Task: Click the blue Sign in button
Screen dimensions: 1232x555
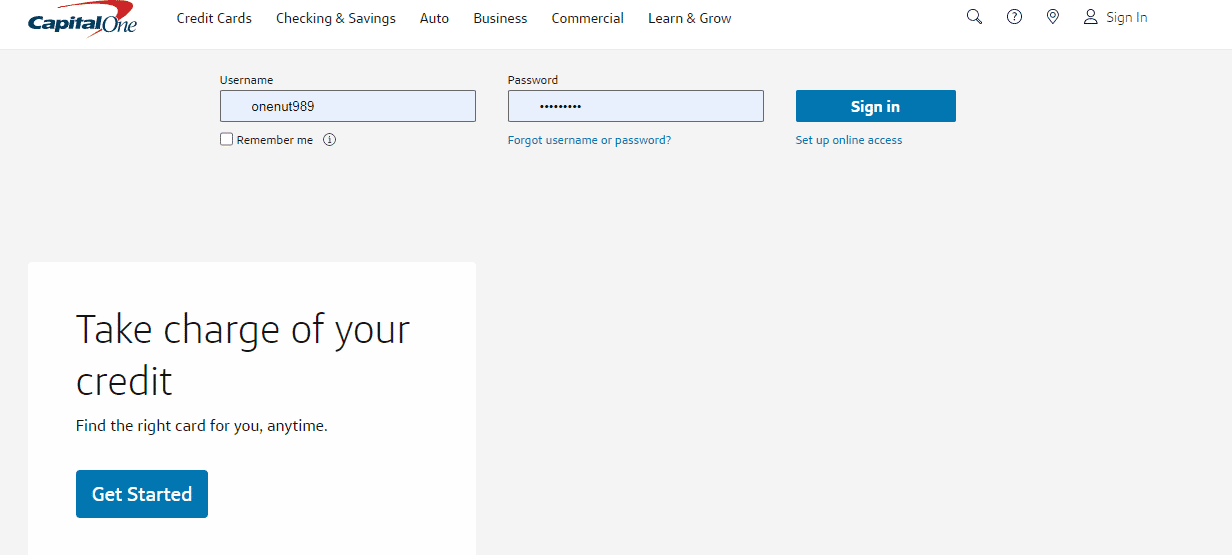Action: [x=876, y=106]
